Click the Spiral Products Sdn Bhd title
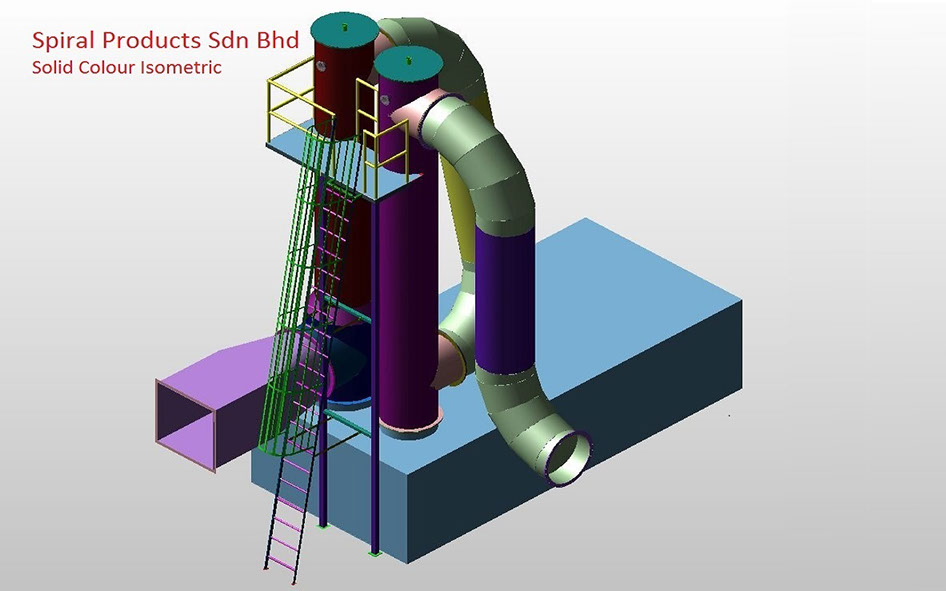 167,41
